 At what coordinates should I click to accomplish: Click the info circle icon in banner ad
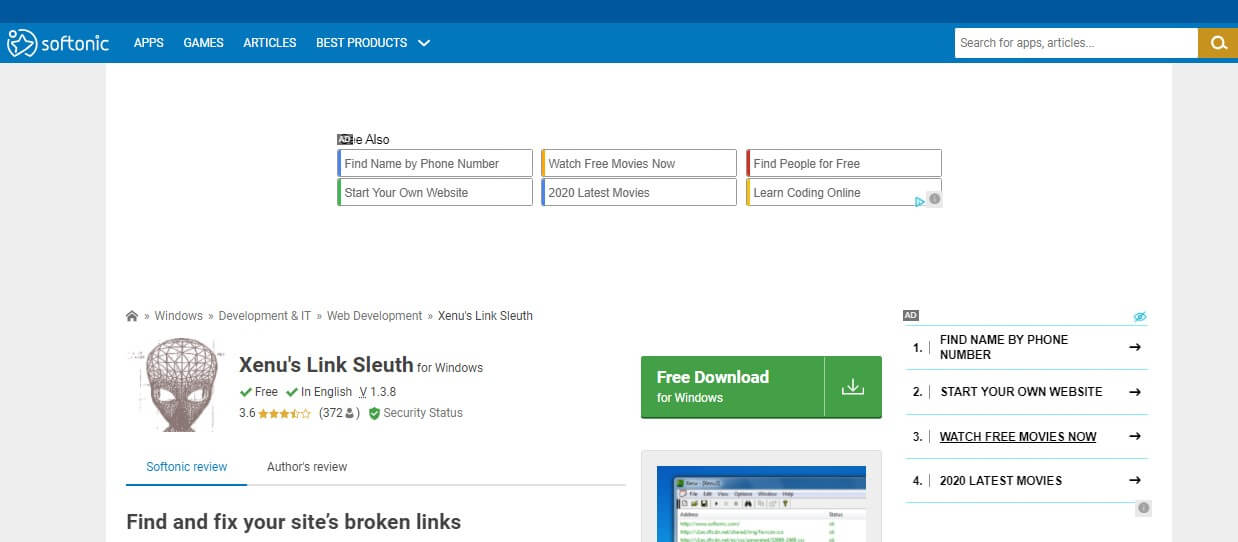[x=935, y=199]
